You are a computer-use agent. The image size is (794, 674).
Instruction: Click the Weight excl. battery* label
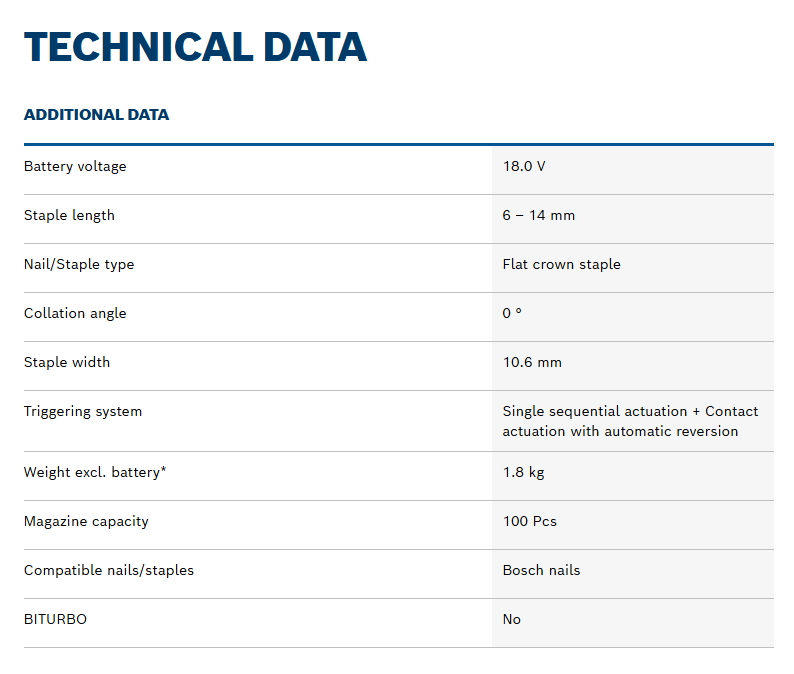95,472
